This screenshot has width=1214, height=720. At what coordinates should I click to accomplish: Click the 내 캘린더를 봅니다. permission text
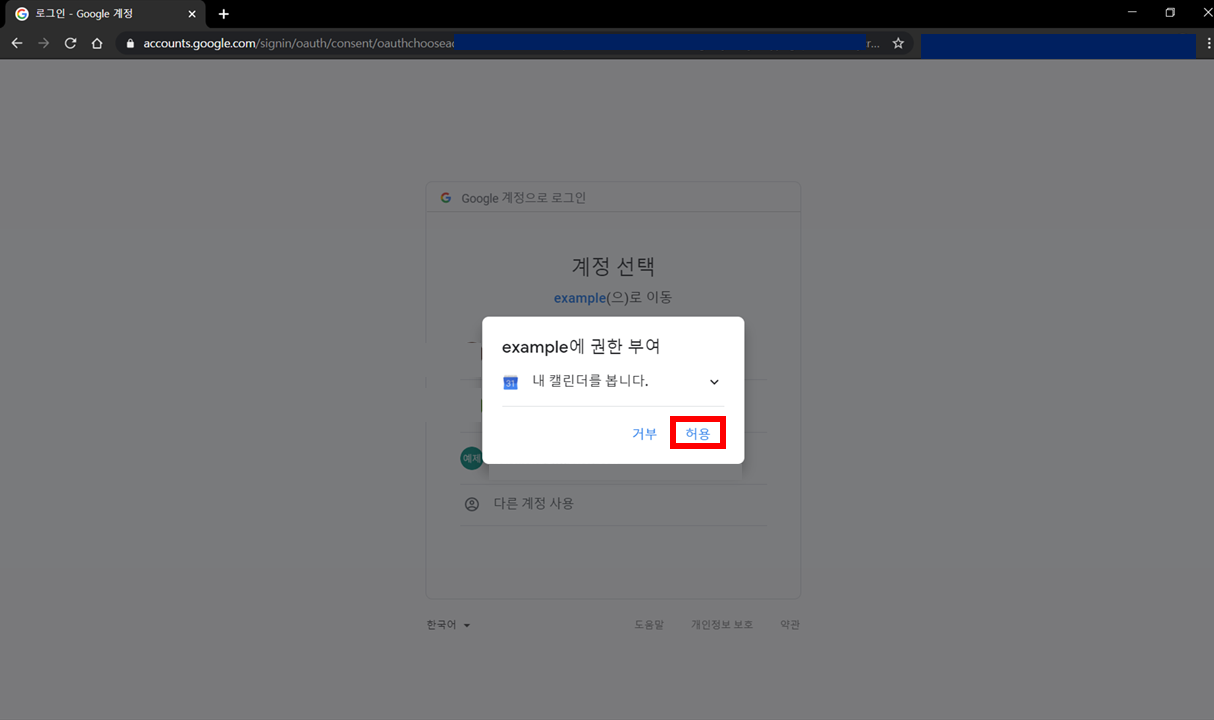[x=590, y=381]
